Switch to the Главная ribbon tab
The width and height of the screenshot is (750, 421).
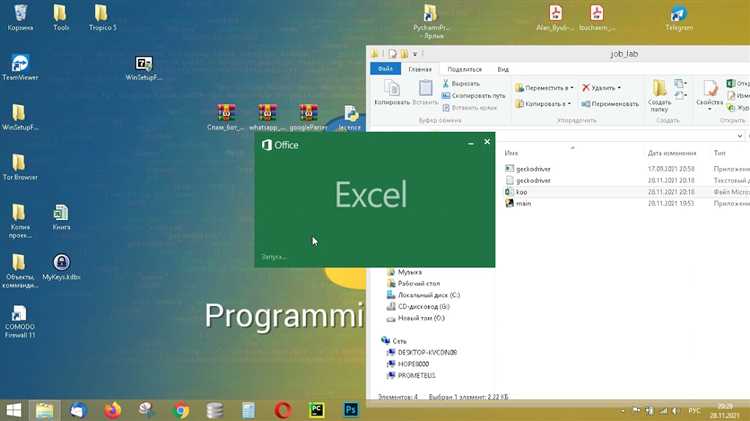[x=420, y=69]
